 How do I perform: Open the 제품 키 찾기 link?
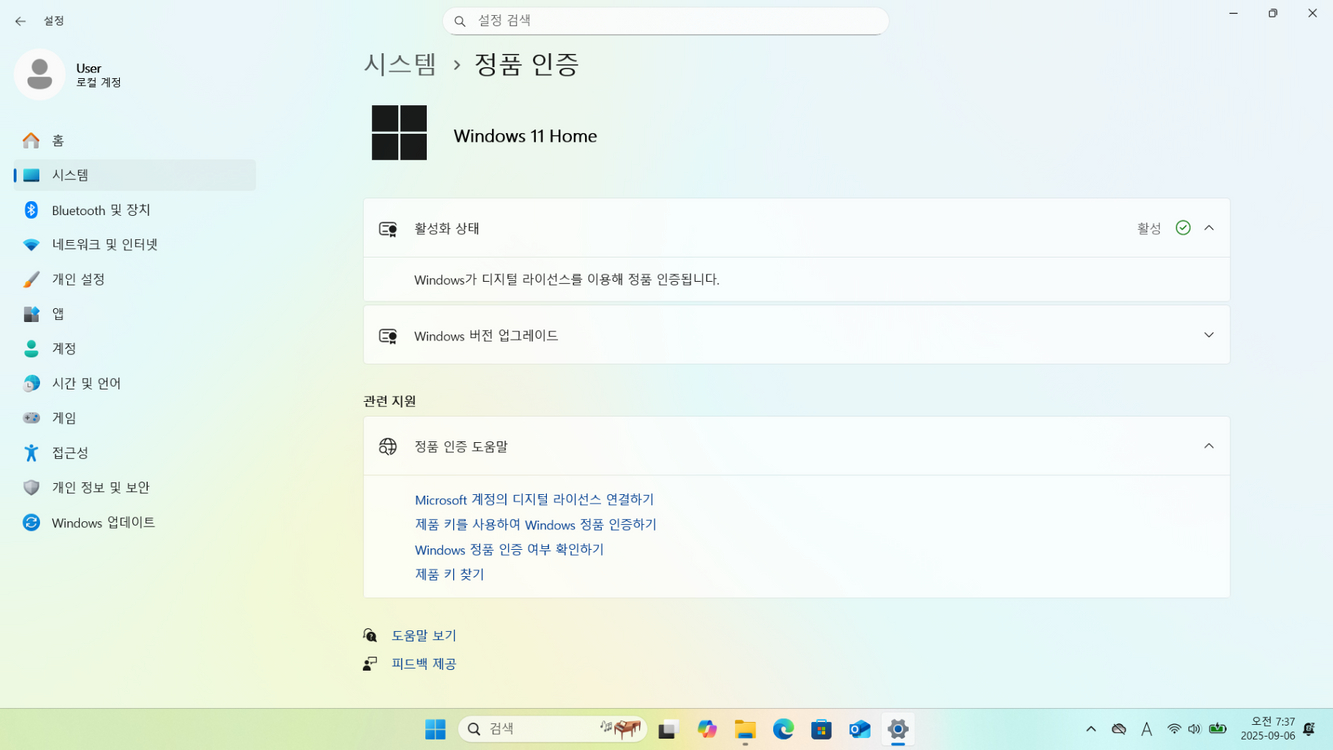click(449, 574)
